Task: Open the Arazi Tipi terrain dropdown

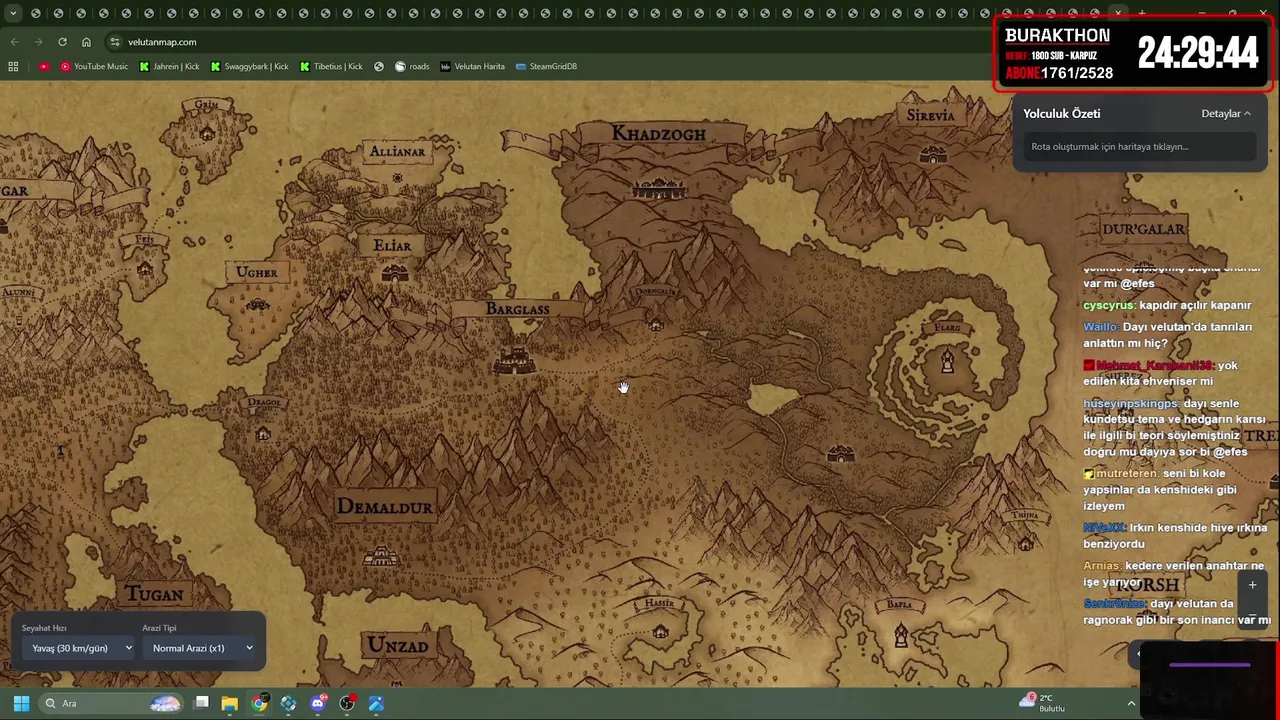Action: (201, 648)
